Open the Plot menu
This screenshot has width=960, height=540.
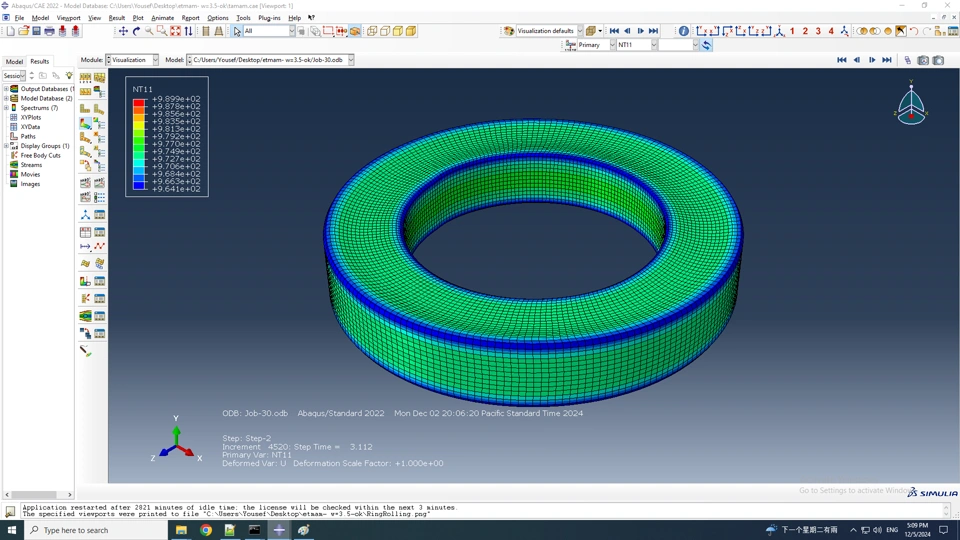pyautogui.click(x=138, y=18)
